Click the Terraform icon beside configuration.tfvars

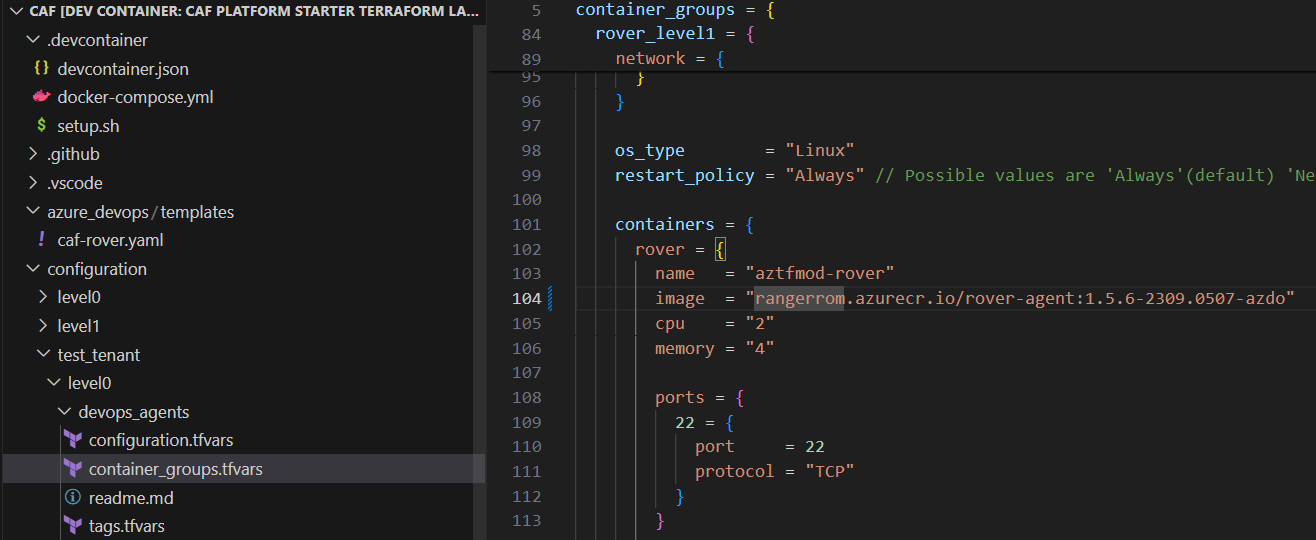[x=72, y=440]
